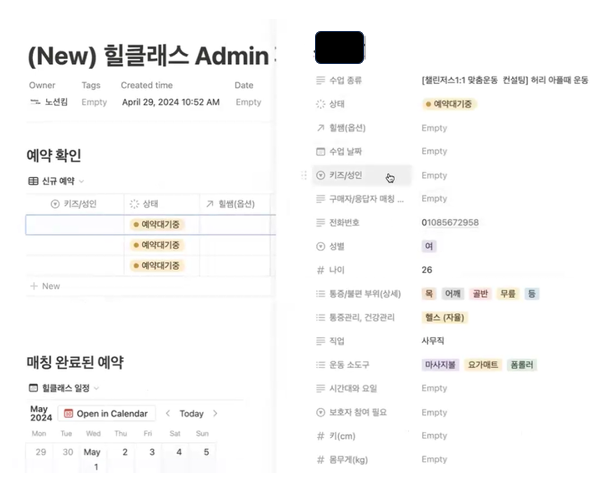
Task: Open the 힐쌤(옵션) Empty relation value
Action: coord(434,128)
